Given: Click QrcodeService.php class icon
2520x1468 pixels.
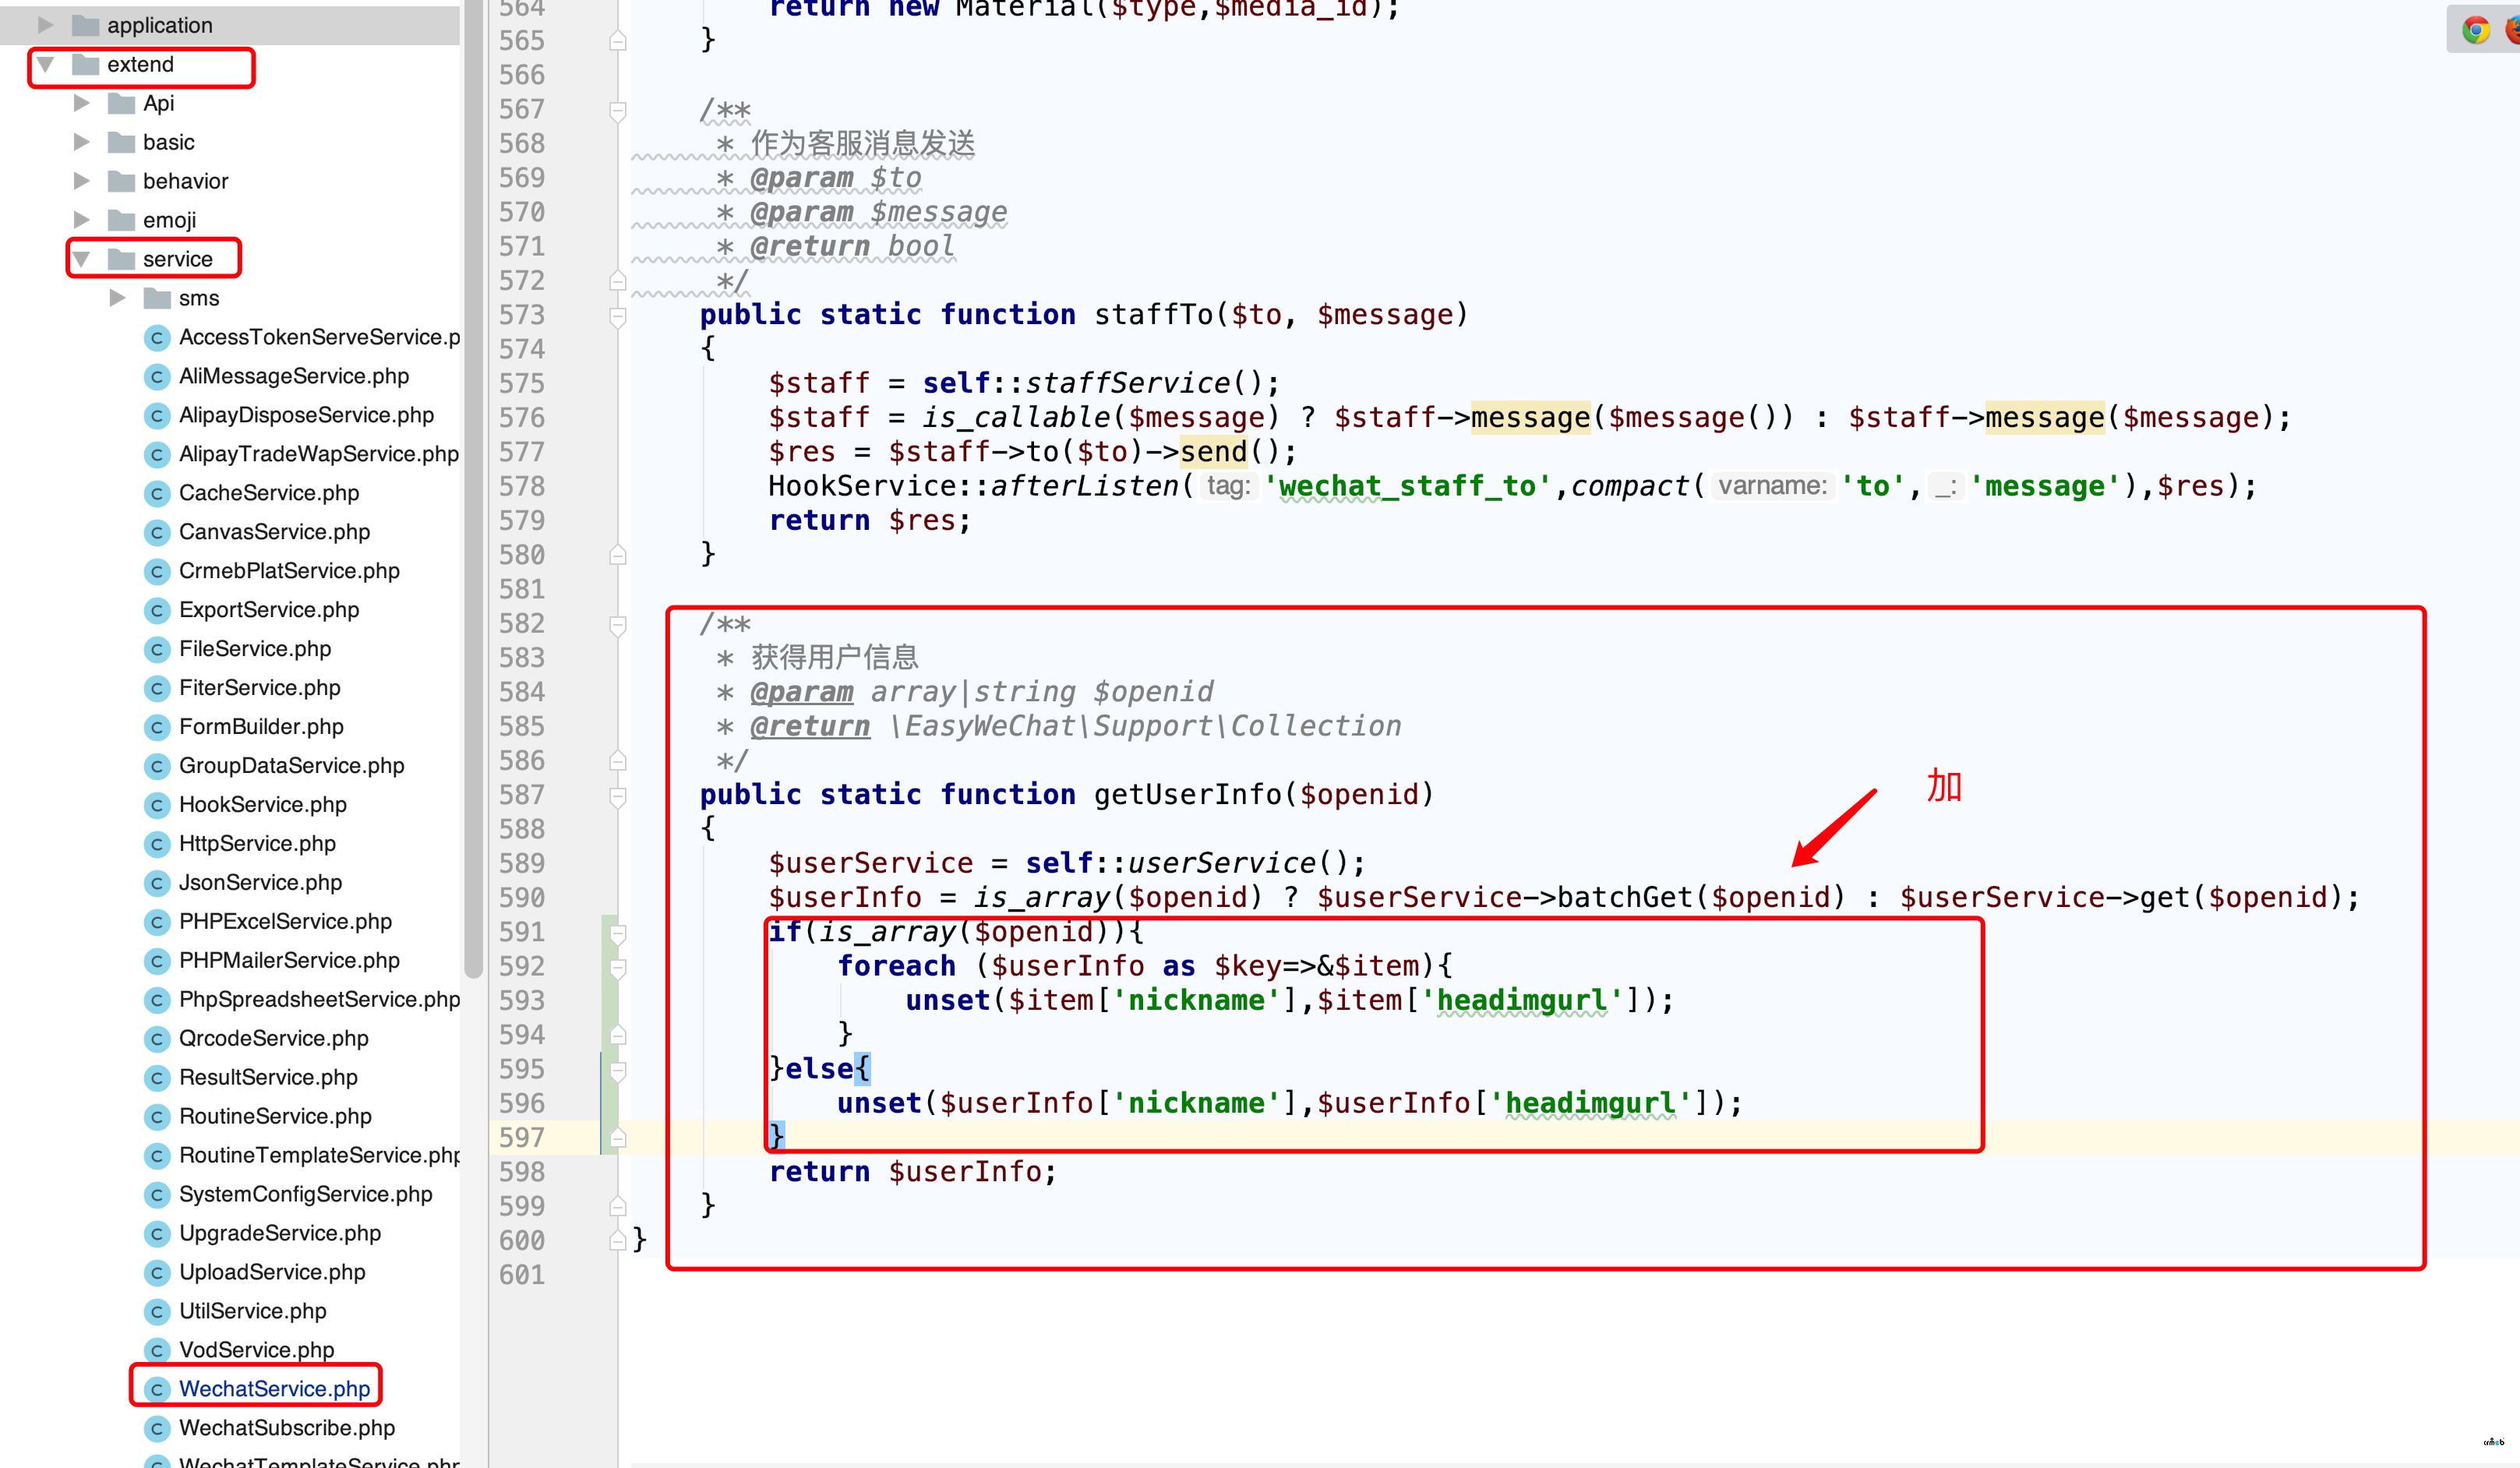Looking at the screenshot, I should pyautogui.click(x=157, y=1039).
